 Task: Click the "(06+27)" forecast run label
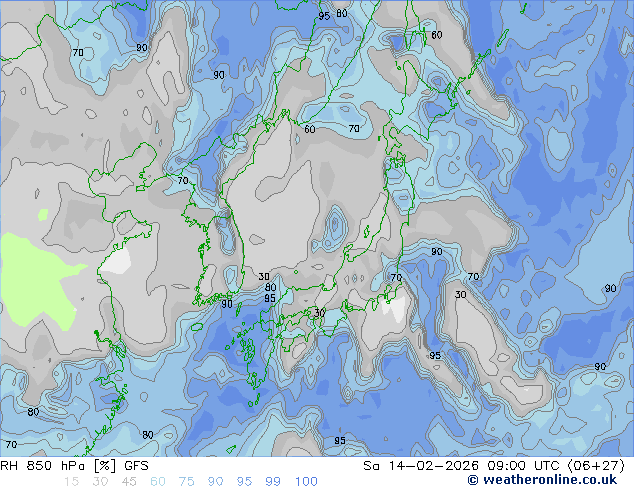coord(596,466)
